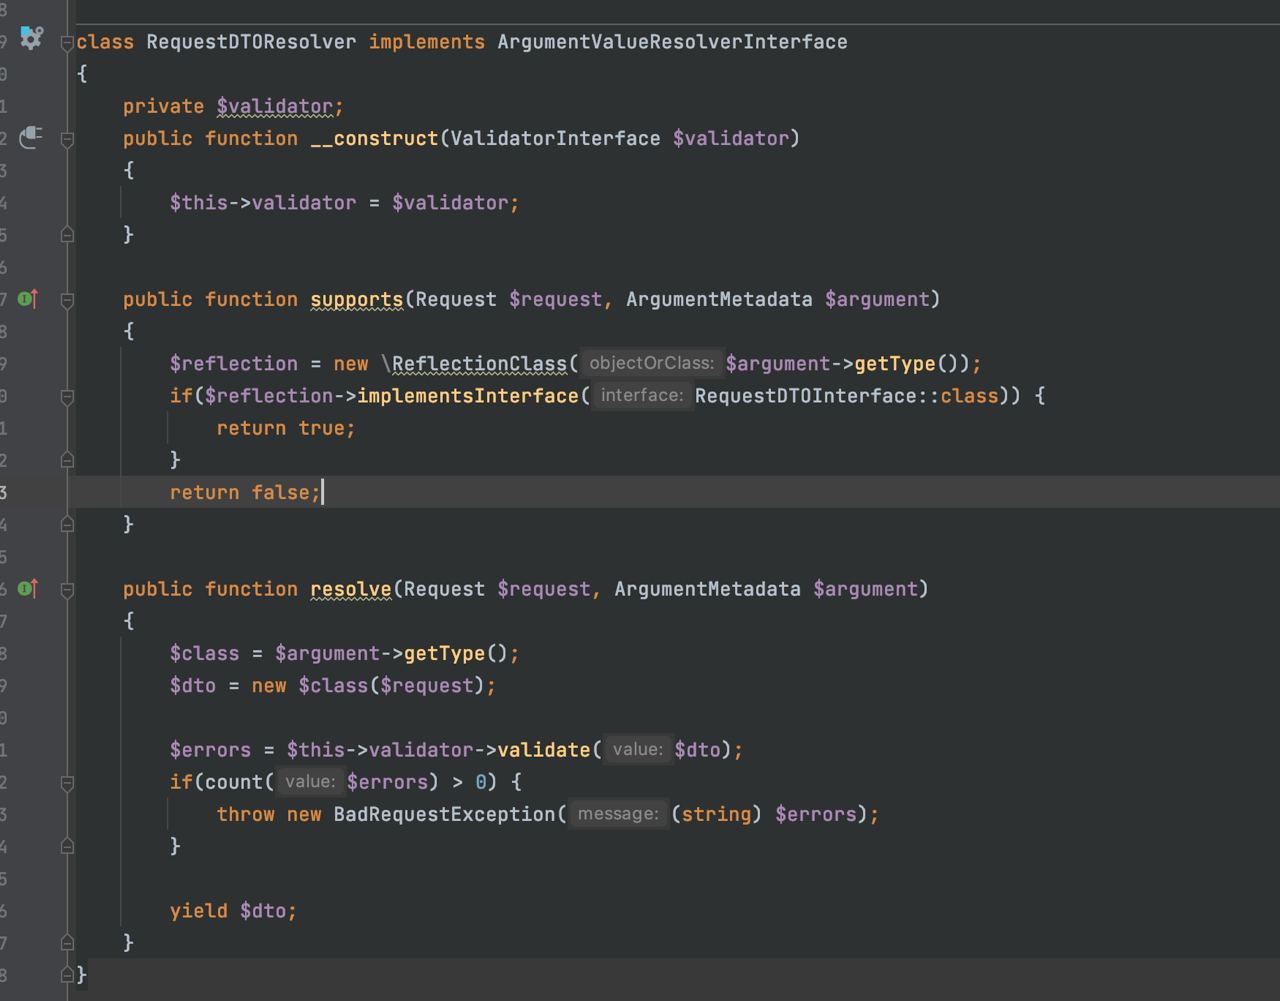The width and height of the screenshot is (1280, 1001).
Task: Click the implements keyword
Action: (427, 42)
